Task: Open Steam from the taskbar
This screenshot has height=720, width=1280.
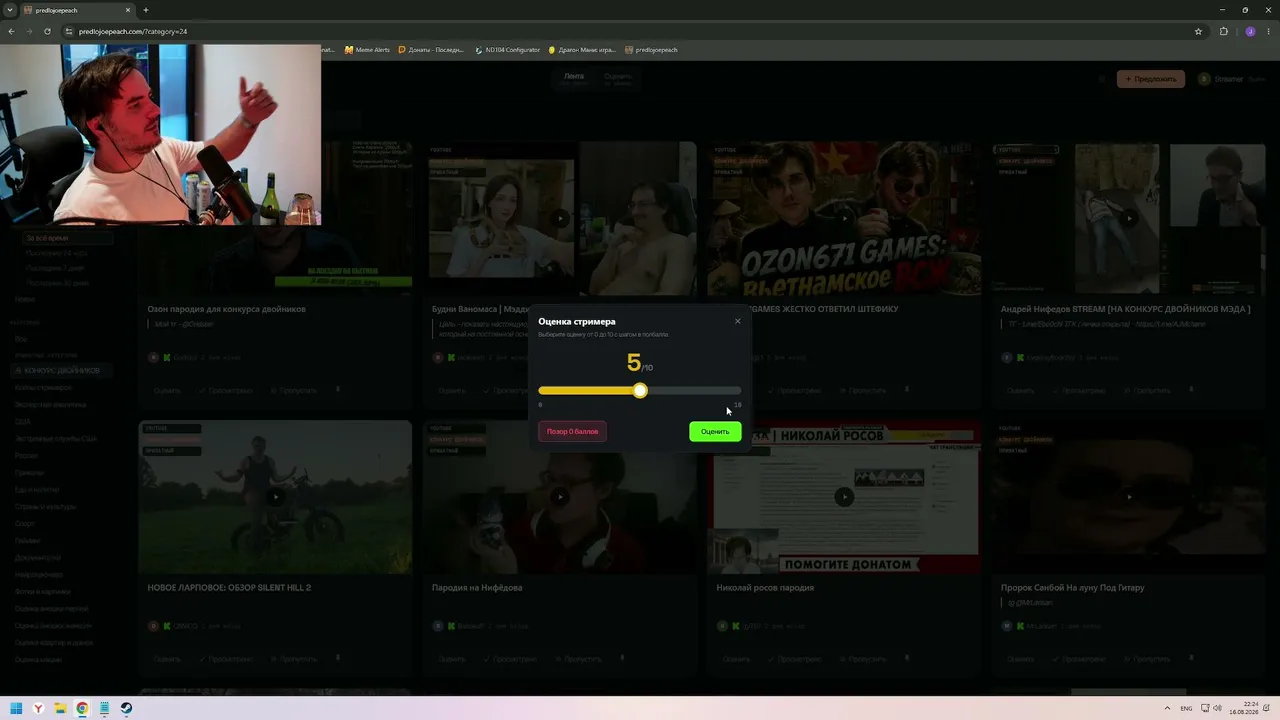Action: 126,708
